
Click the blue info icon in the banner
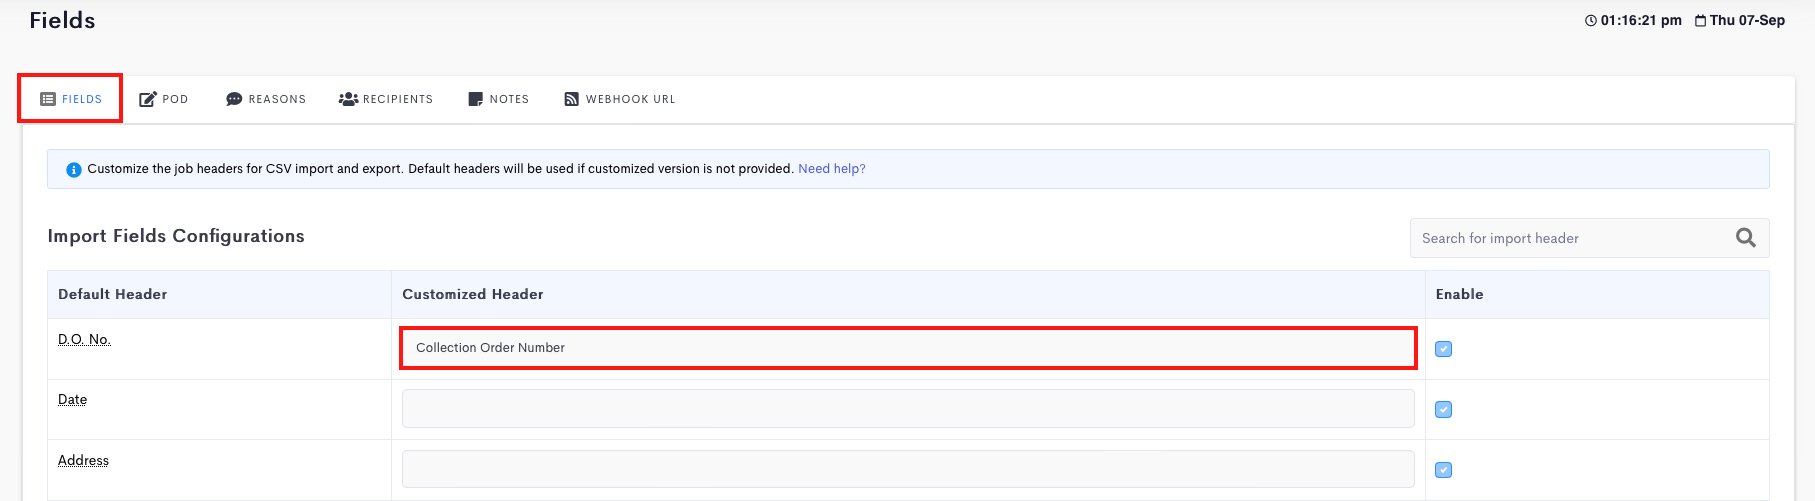pos(74,170)
